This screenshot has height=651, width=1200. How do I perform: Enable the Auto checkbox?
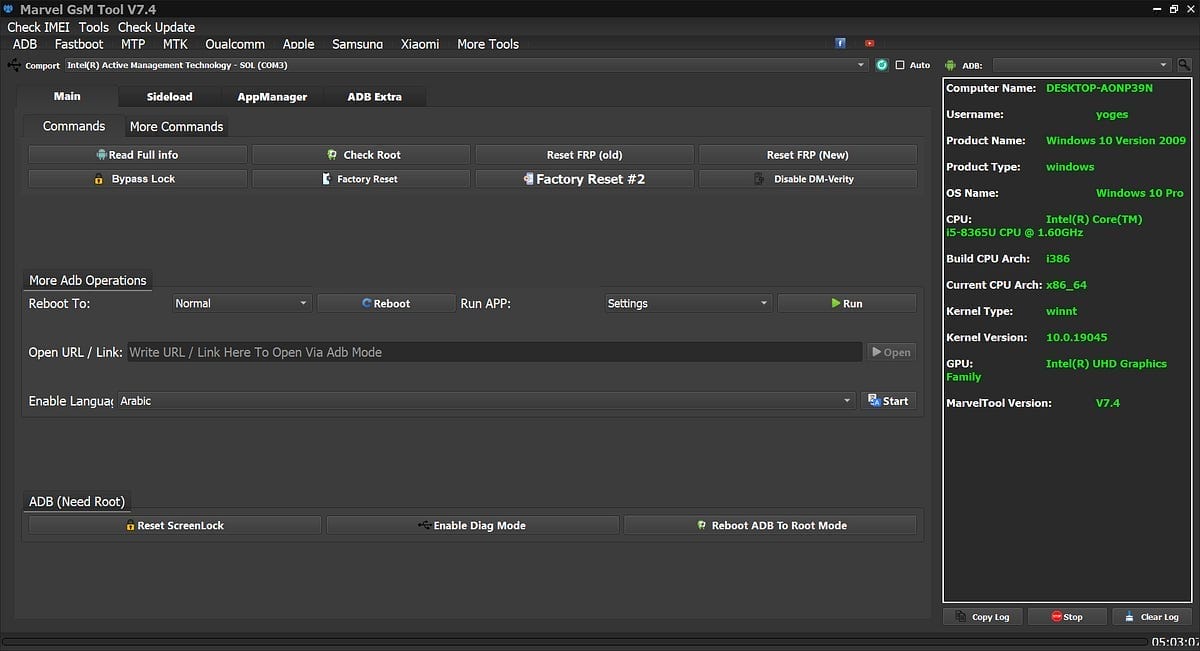click(900, 65)
